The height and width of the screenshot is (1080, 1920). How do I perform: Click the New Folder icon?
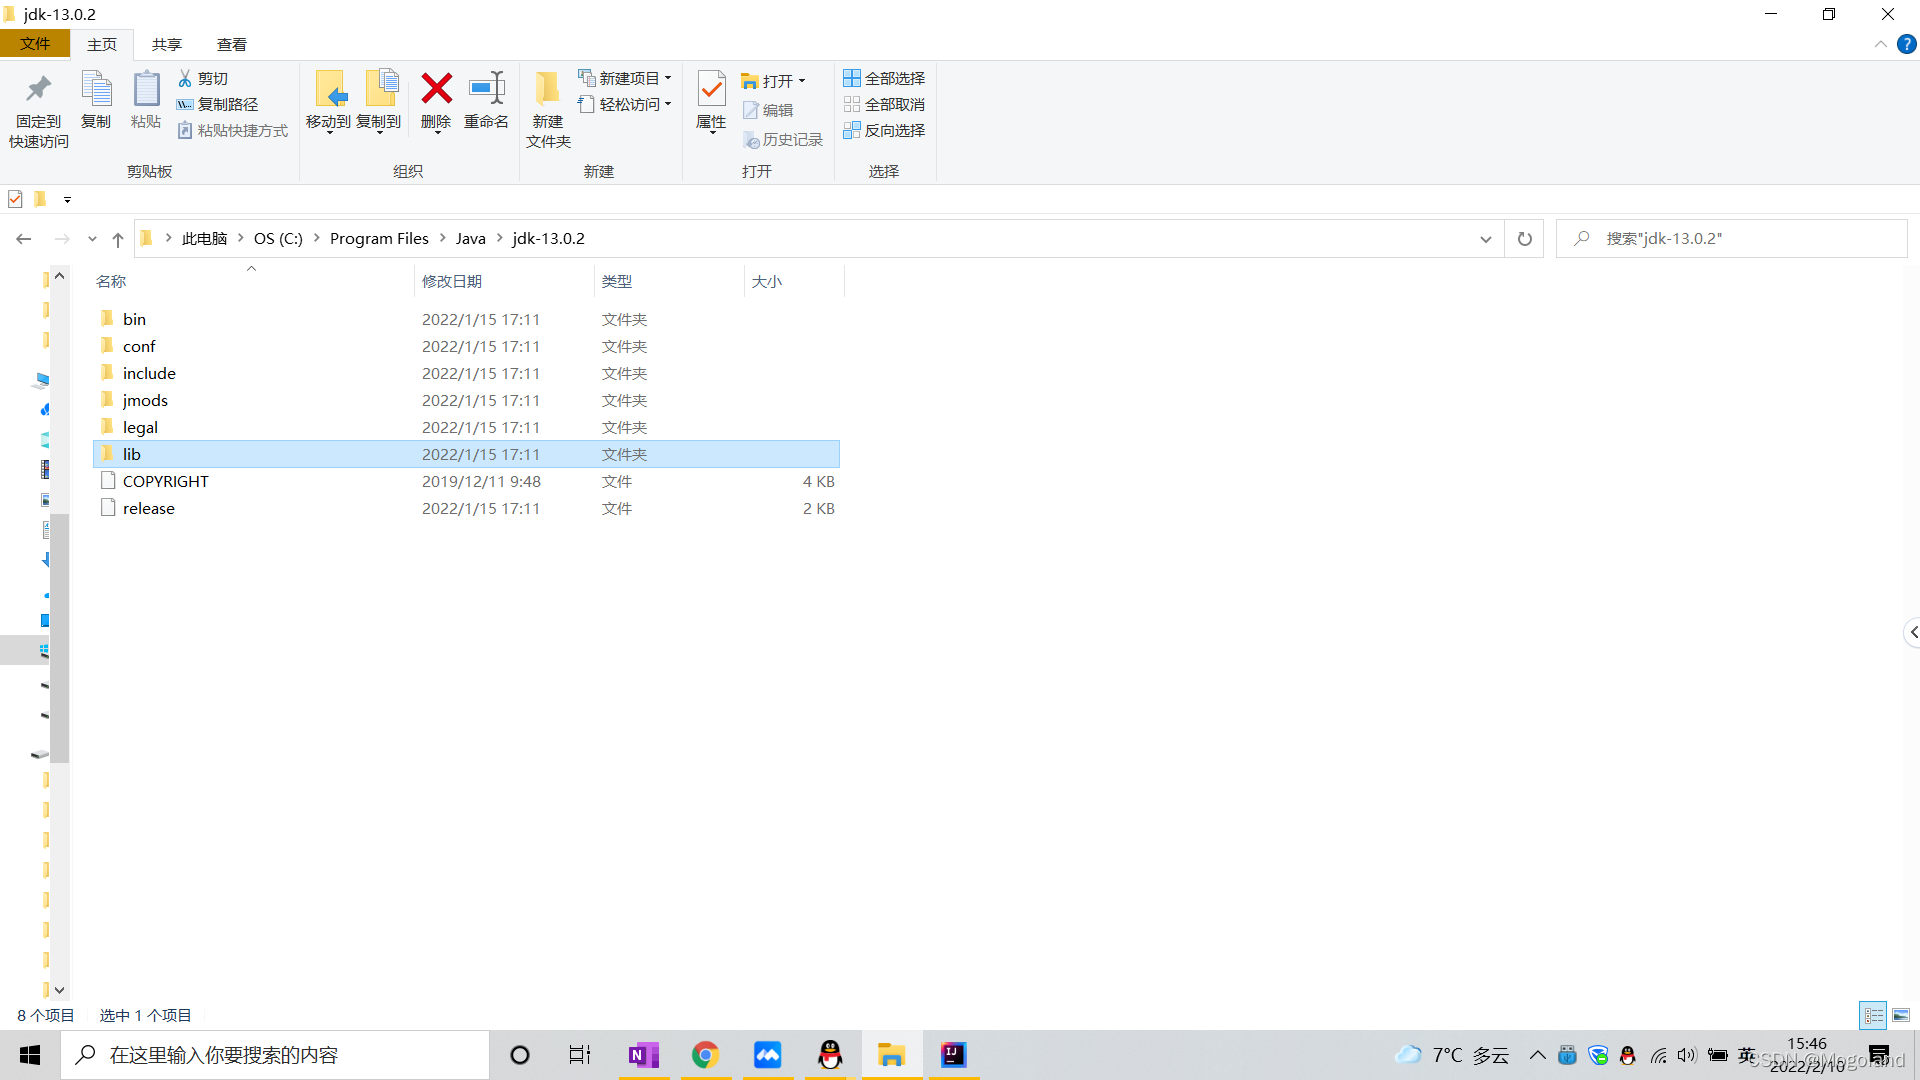(547, 90)
